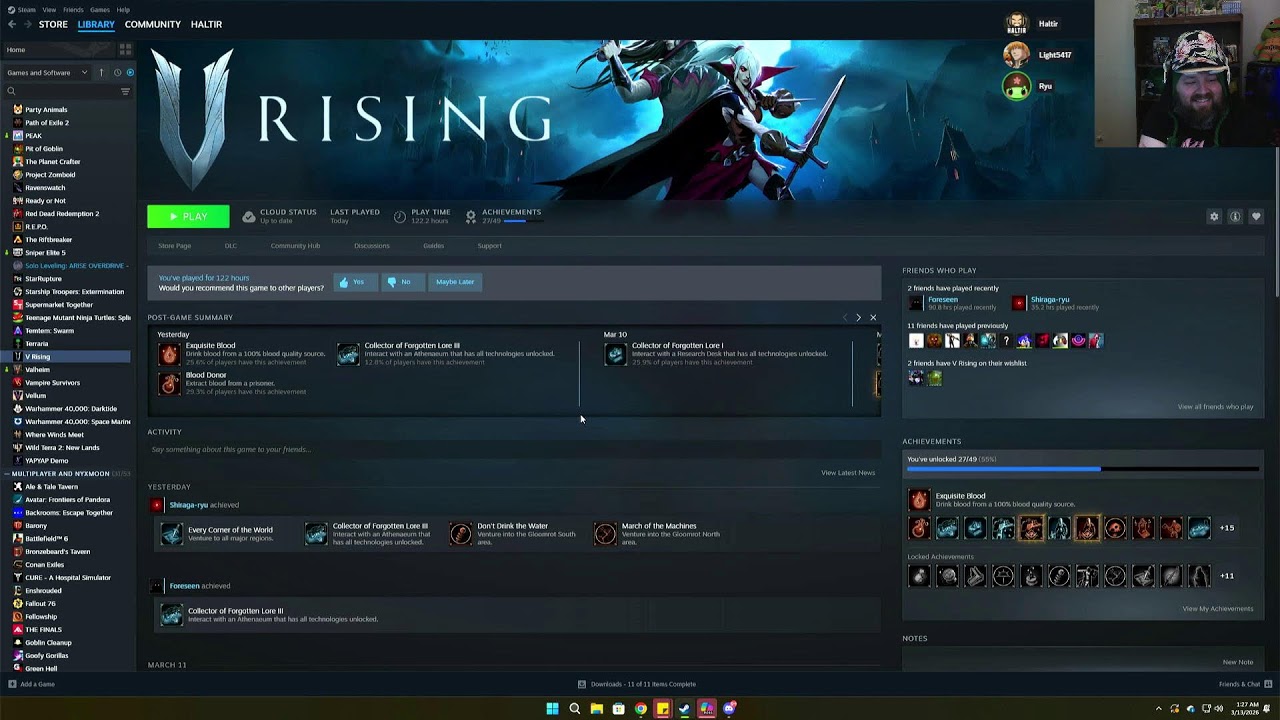Click Add a Game at bottom left

[31, 684]
